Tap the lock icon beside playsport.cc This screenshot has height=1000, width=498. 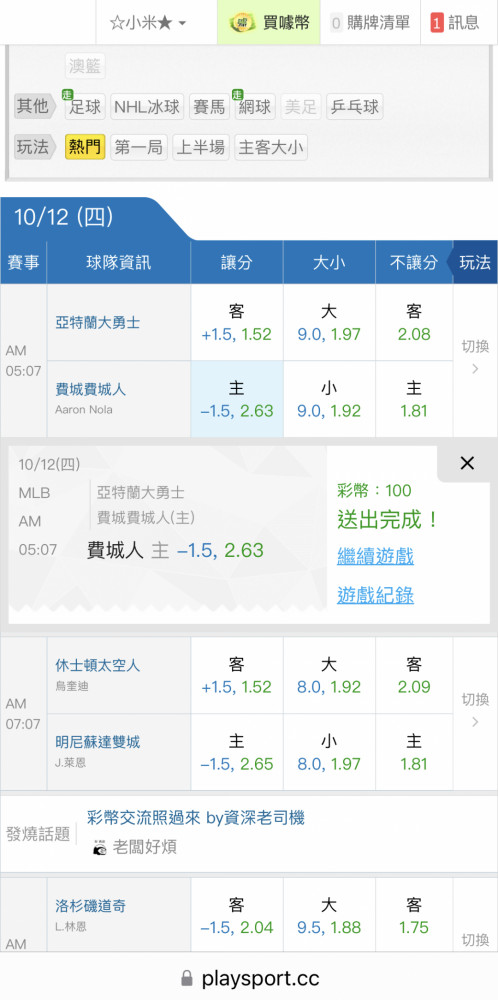tap(187, 978)
